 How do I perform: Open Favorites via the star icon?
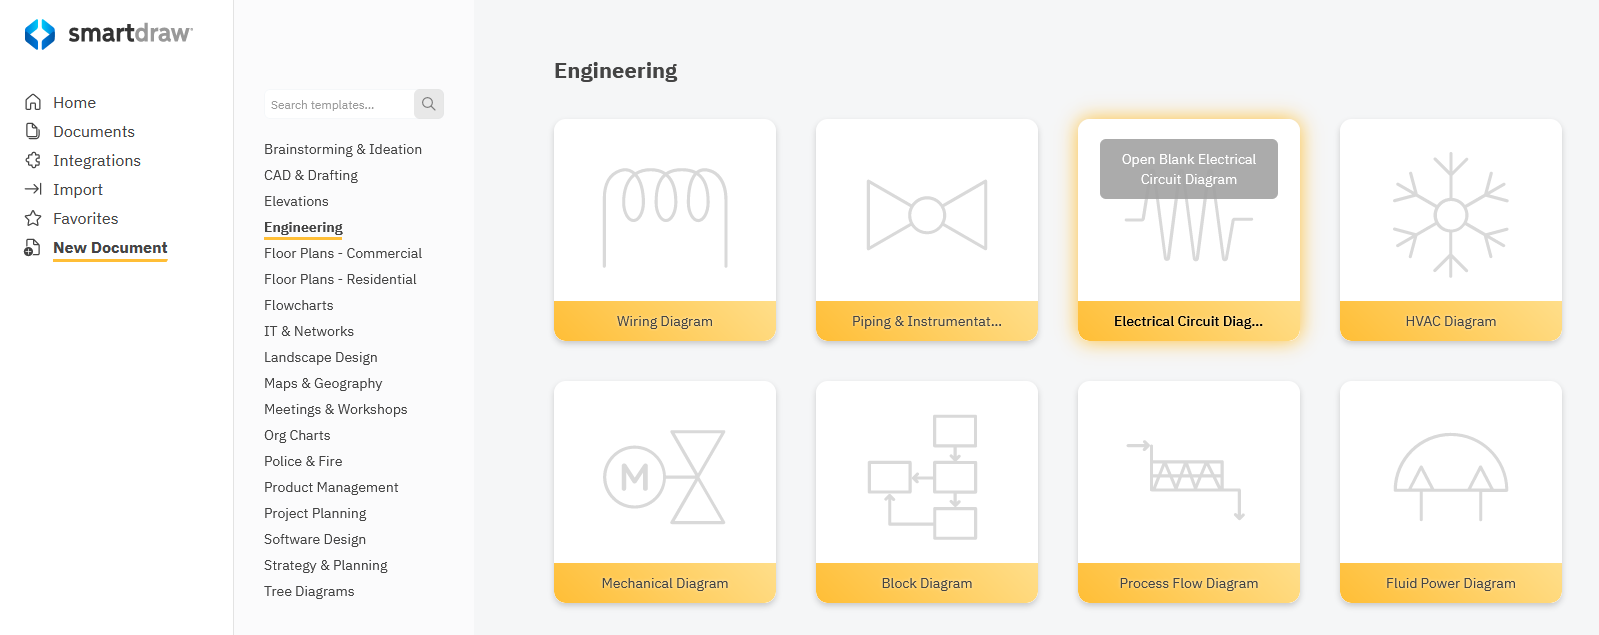point(31,218)
